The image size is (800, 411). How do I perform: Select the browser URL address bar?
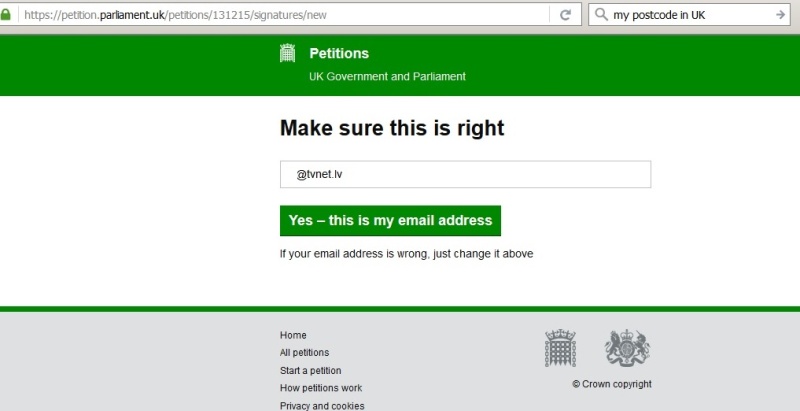coord(286,15)
